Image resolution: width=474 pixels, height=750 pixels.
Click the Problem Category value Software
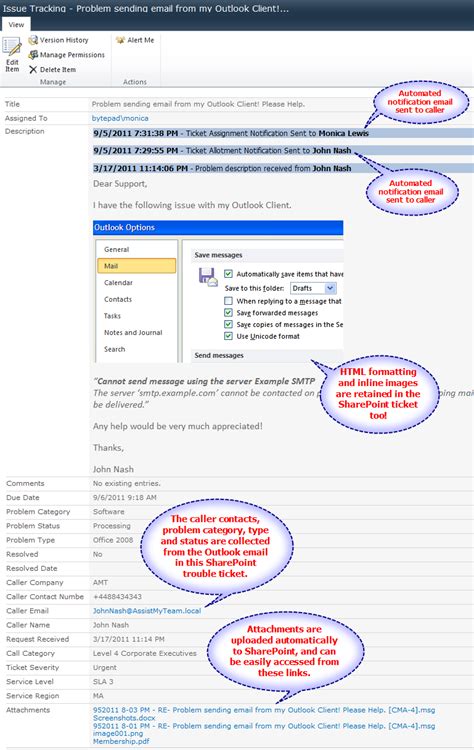[x=109, y=512]
